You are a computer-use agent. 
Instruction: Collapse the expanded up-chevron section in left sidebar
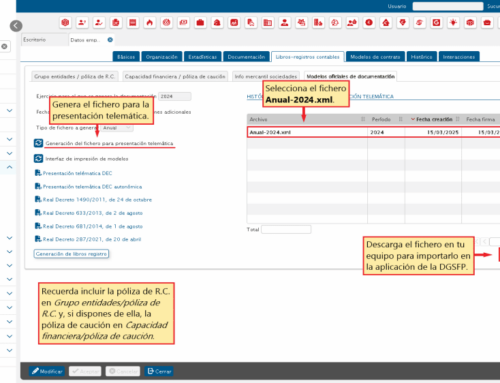[10, 167]
